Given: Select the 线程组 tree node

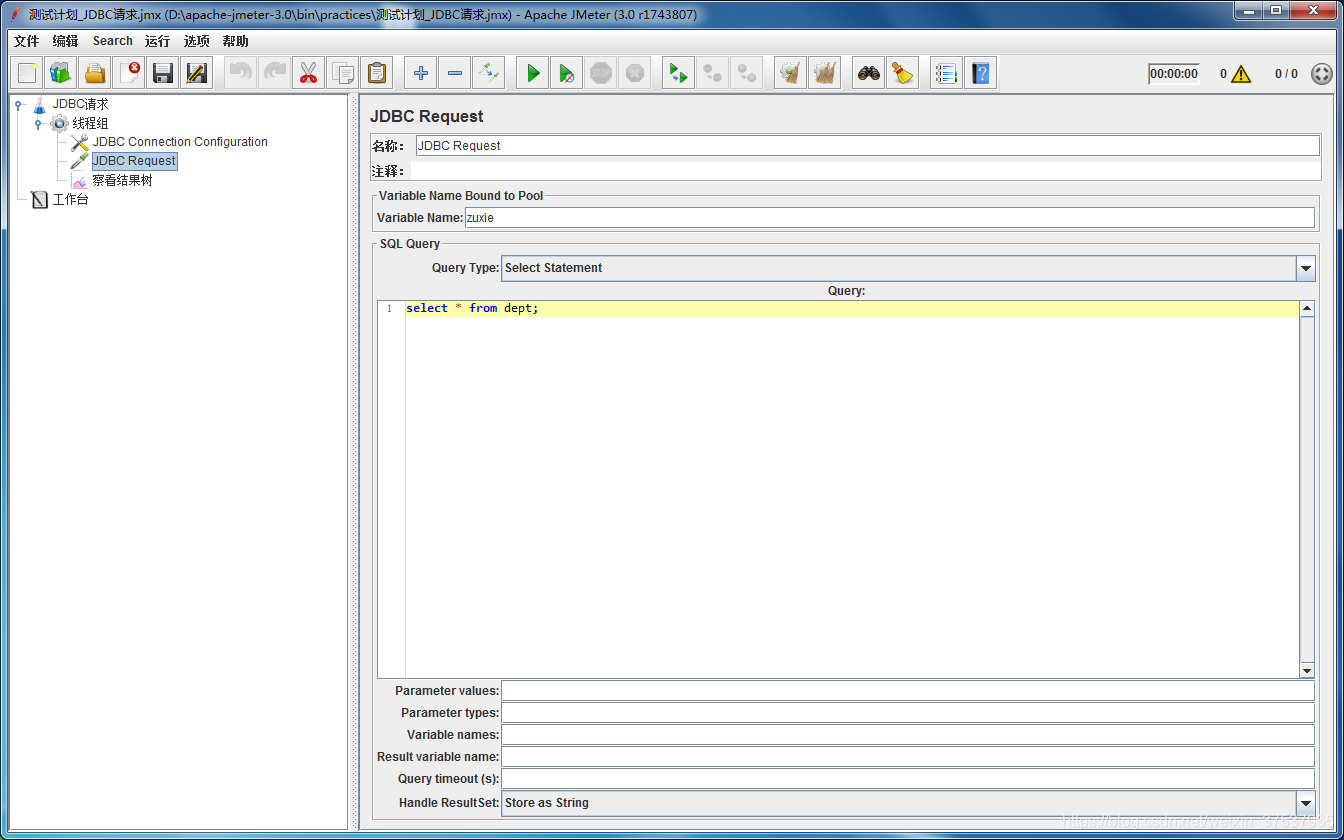Looking at the screenshot, I should click(x=90, y=123).
